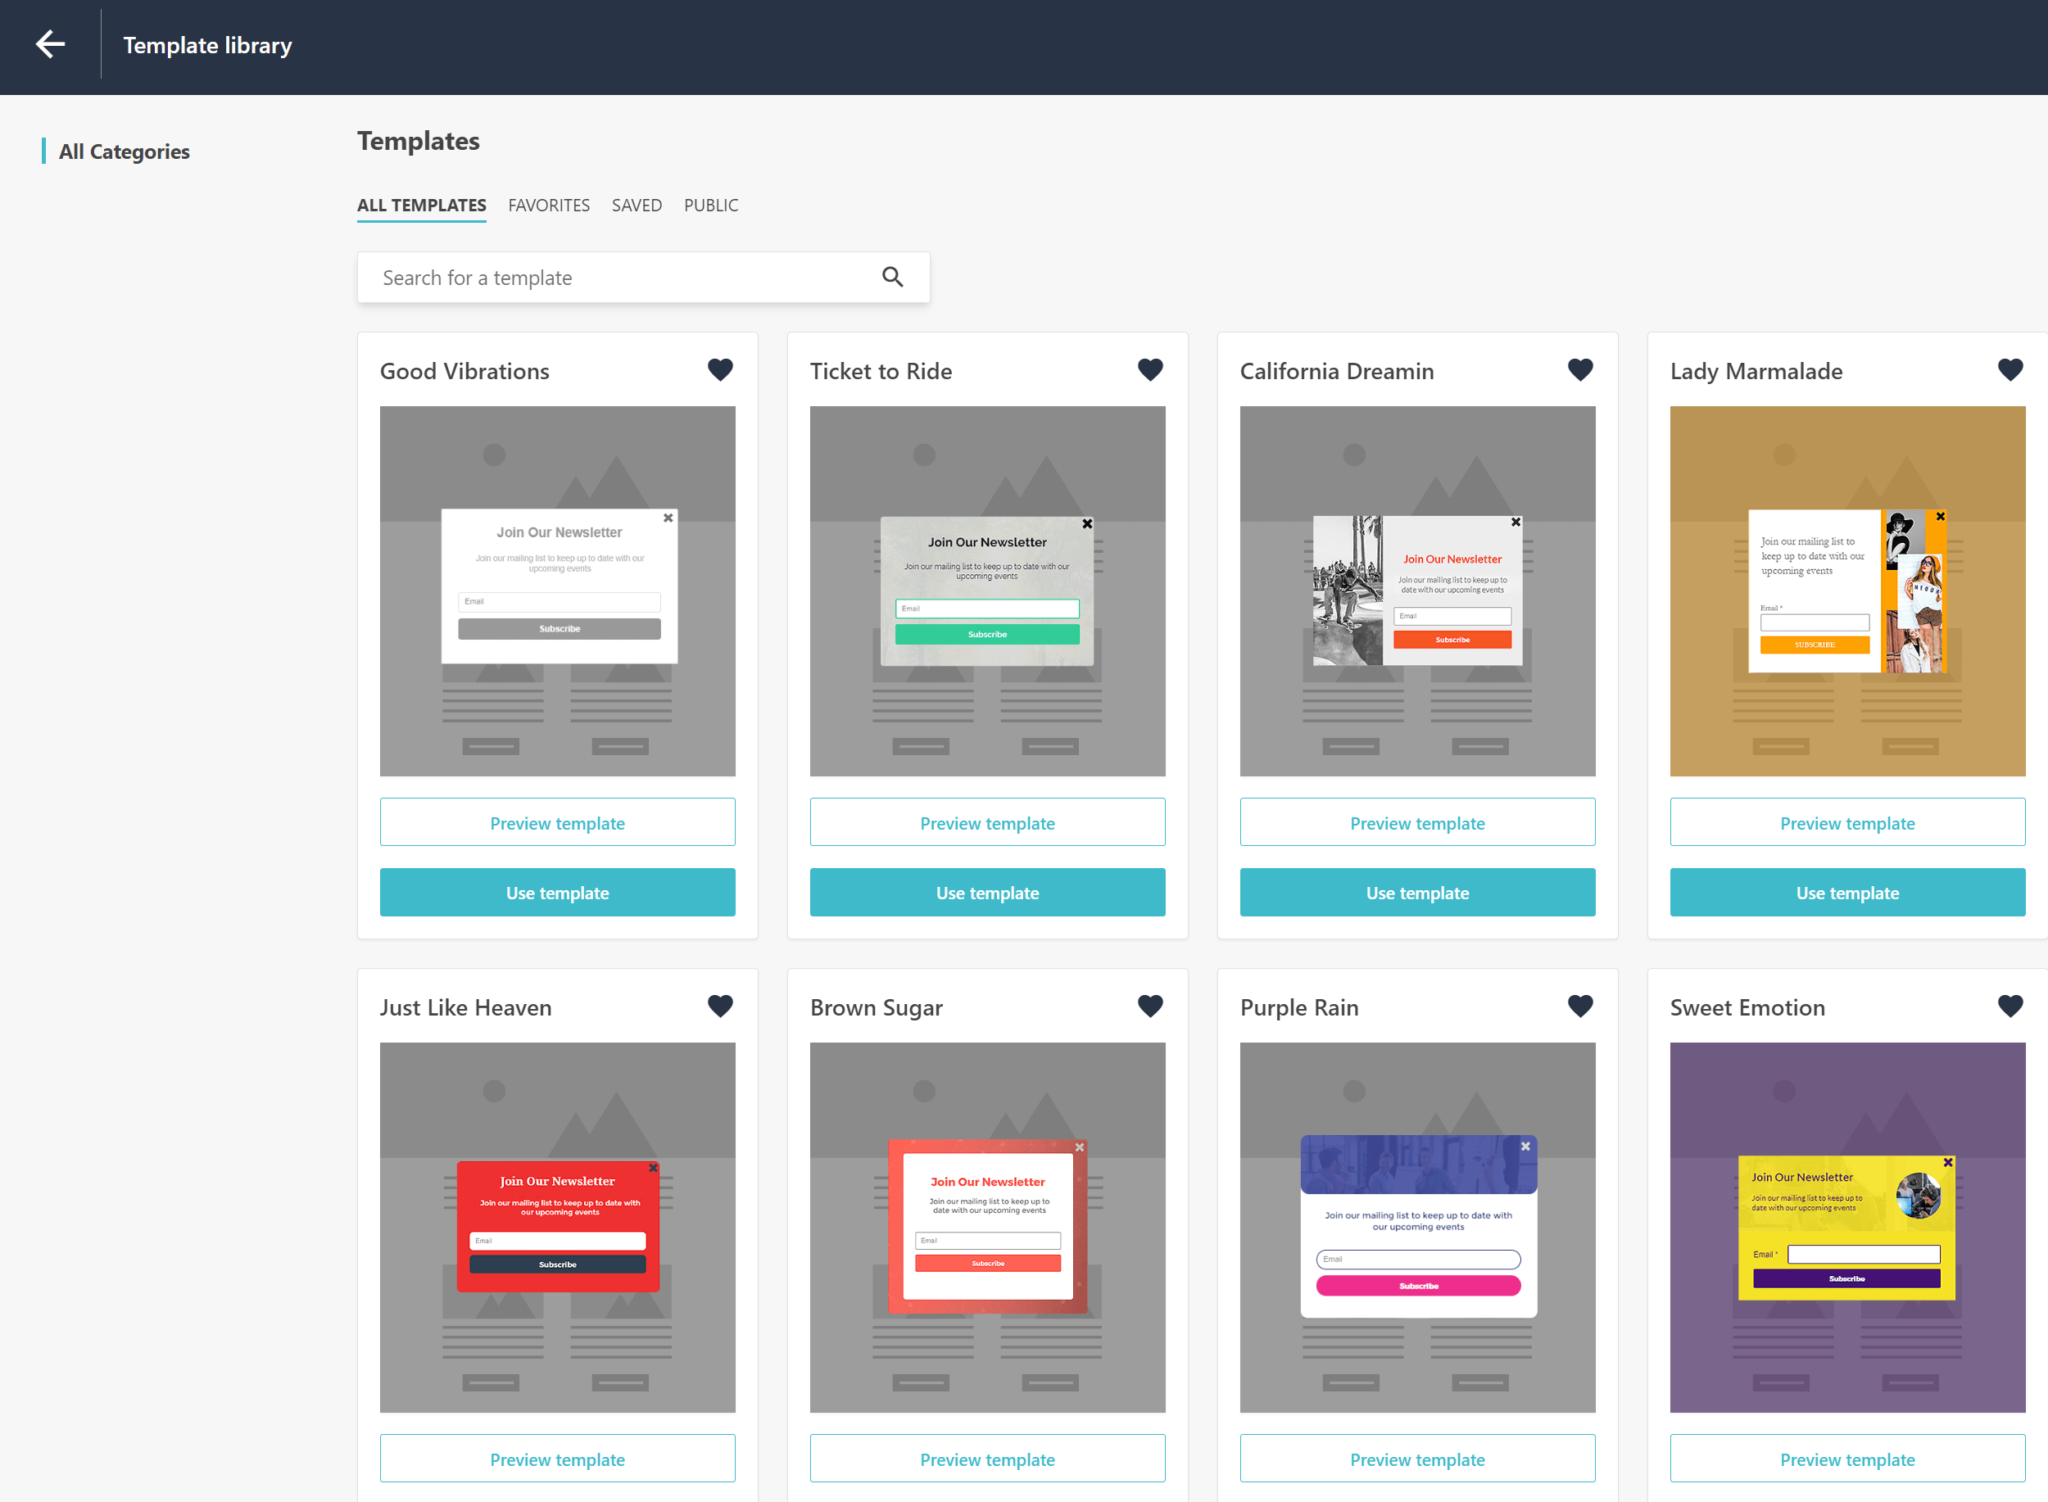Preview the Purple Rain template

[x=1417, y=1459]
